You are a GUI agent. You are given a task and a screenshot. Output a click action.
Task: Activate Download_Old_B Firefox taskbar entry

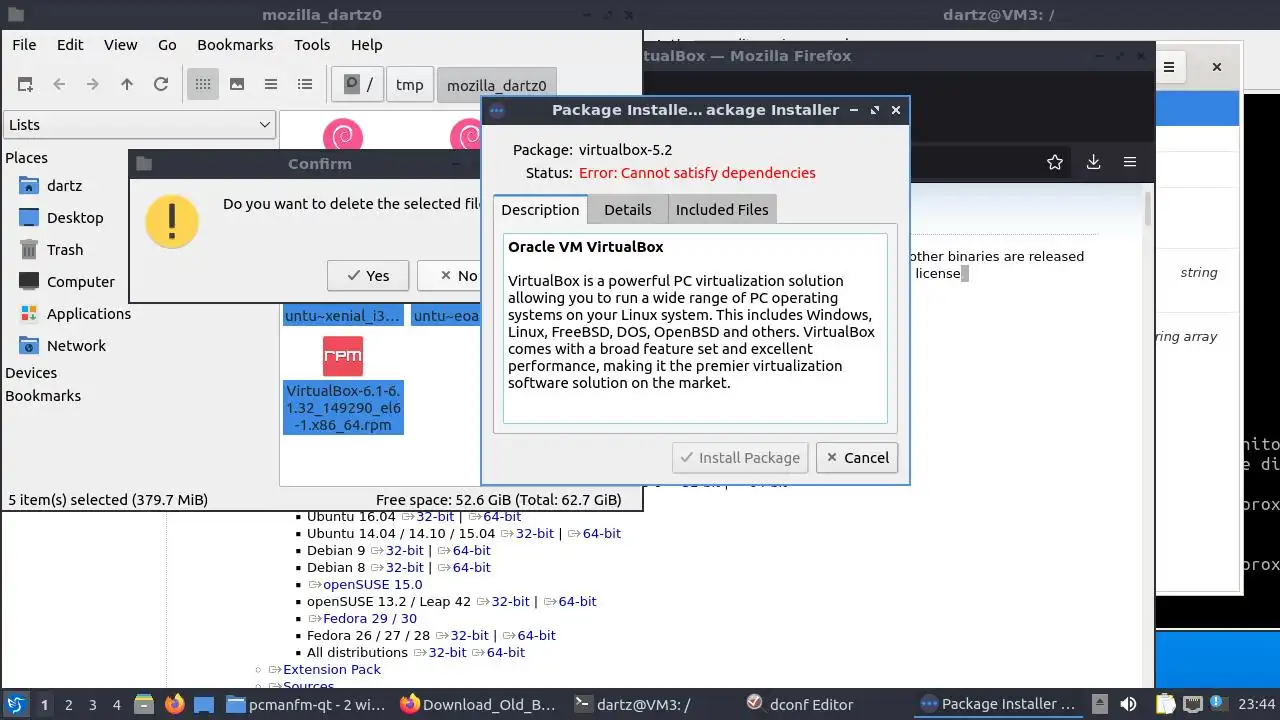(x=478, y=705)
